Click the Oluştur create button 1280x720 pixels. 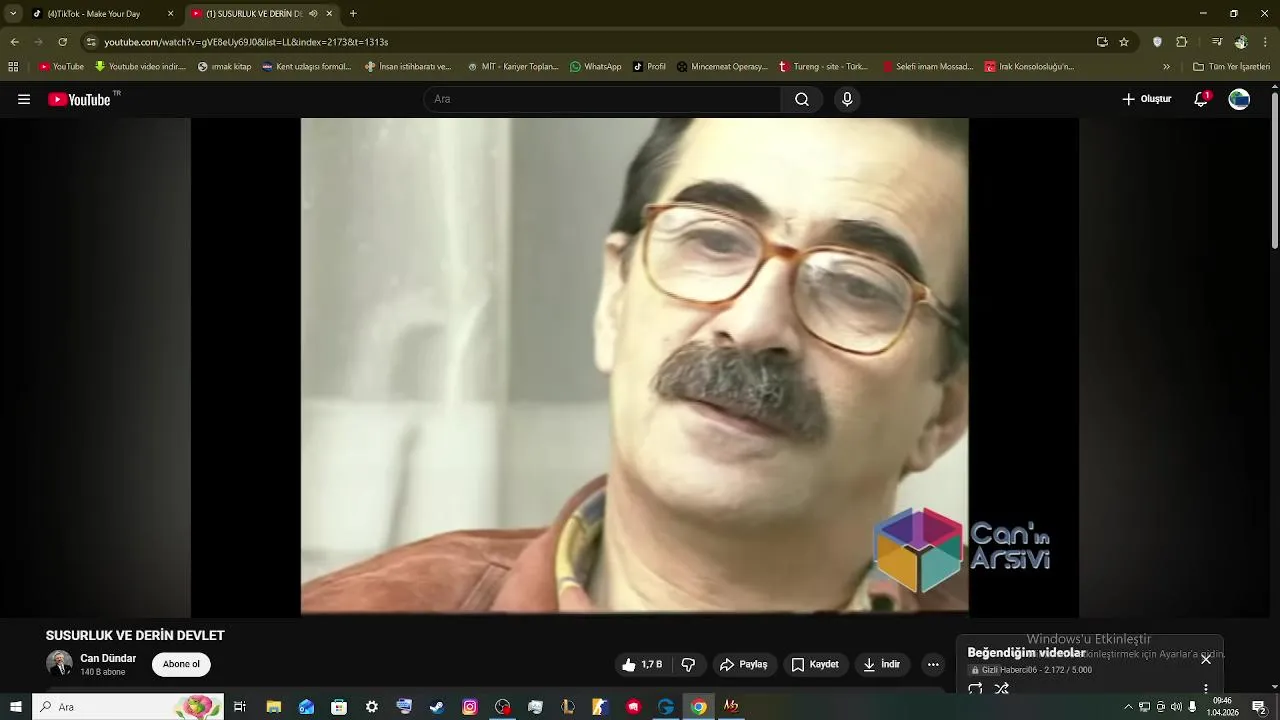[x=1147, y=99]
